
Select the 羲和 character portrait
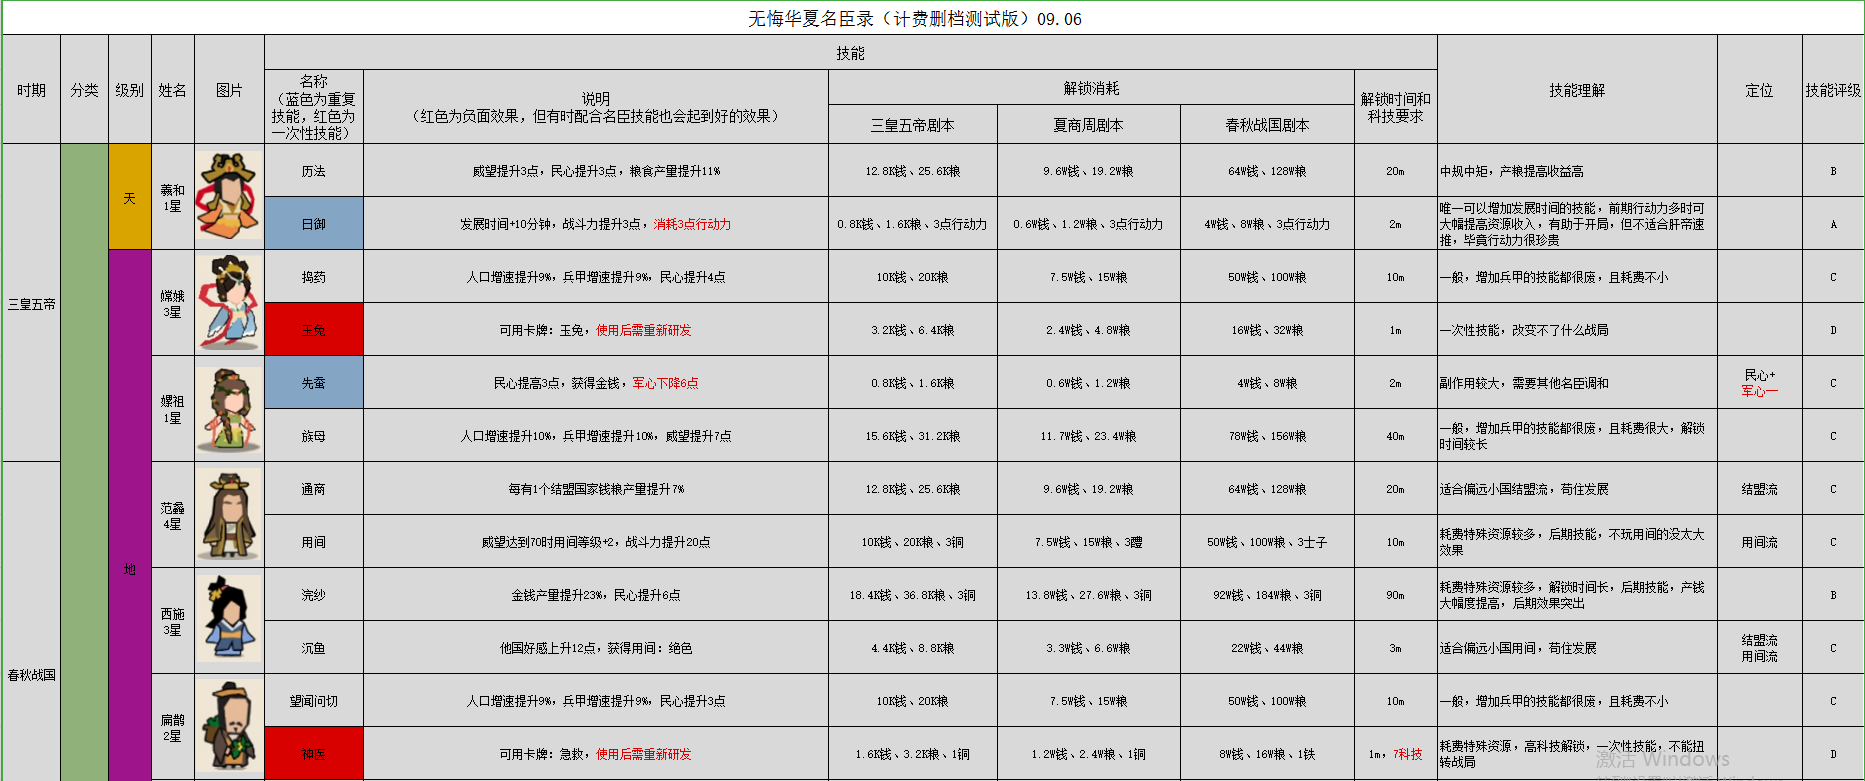tap(229, 195)
